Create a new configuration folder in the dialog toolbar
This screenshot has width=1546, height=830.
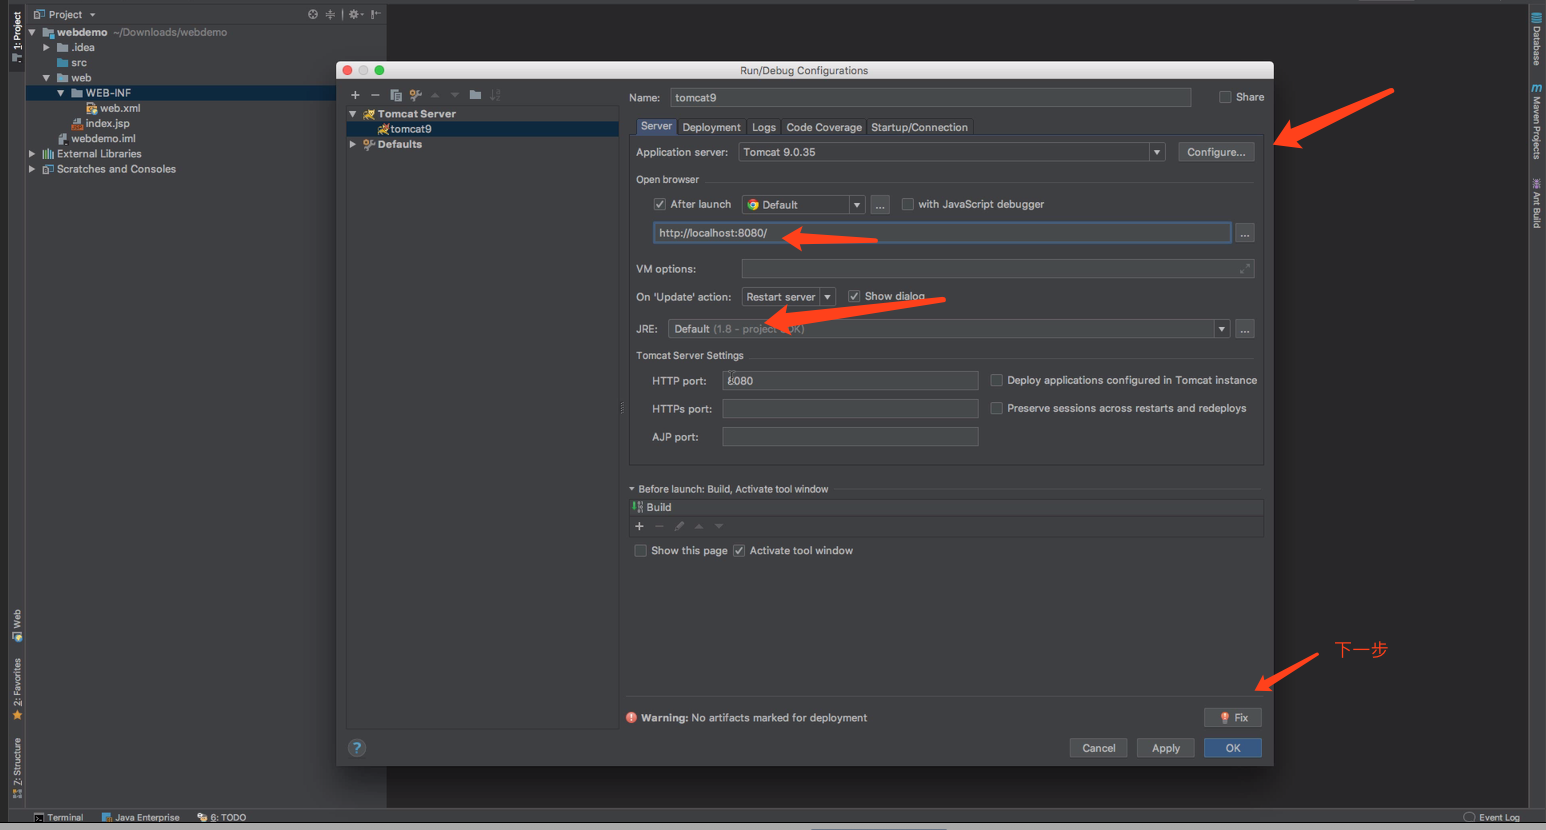pos(475,95)
